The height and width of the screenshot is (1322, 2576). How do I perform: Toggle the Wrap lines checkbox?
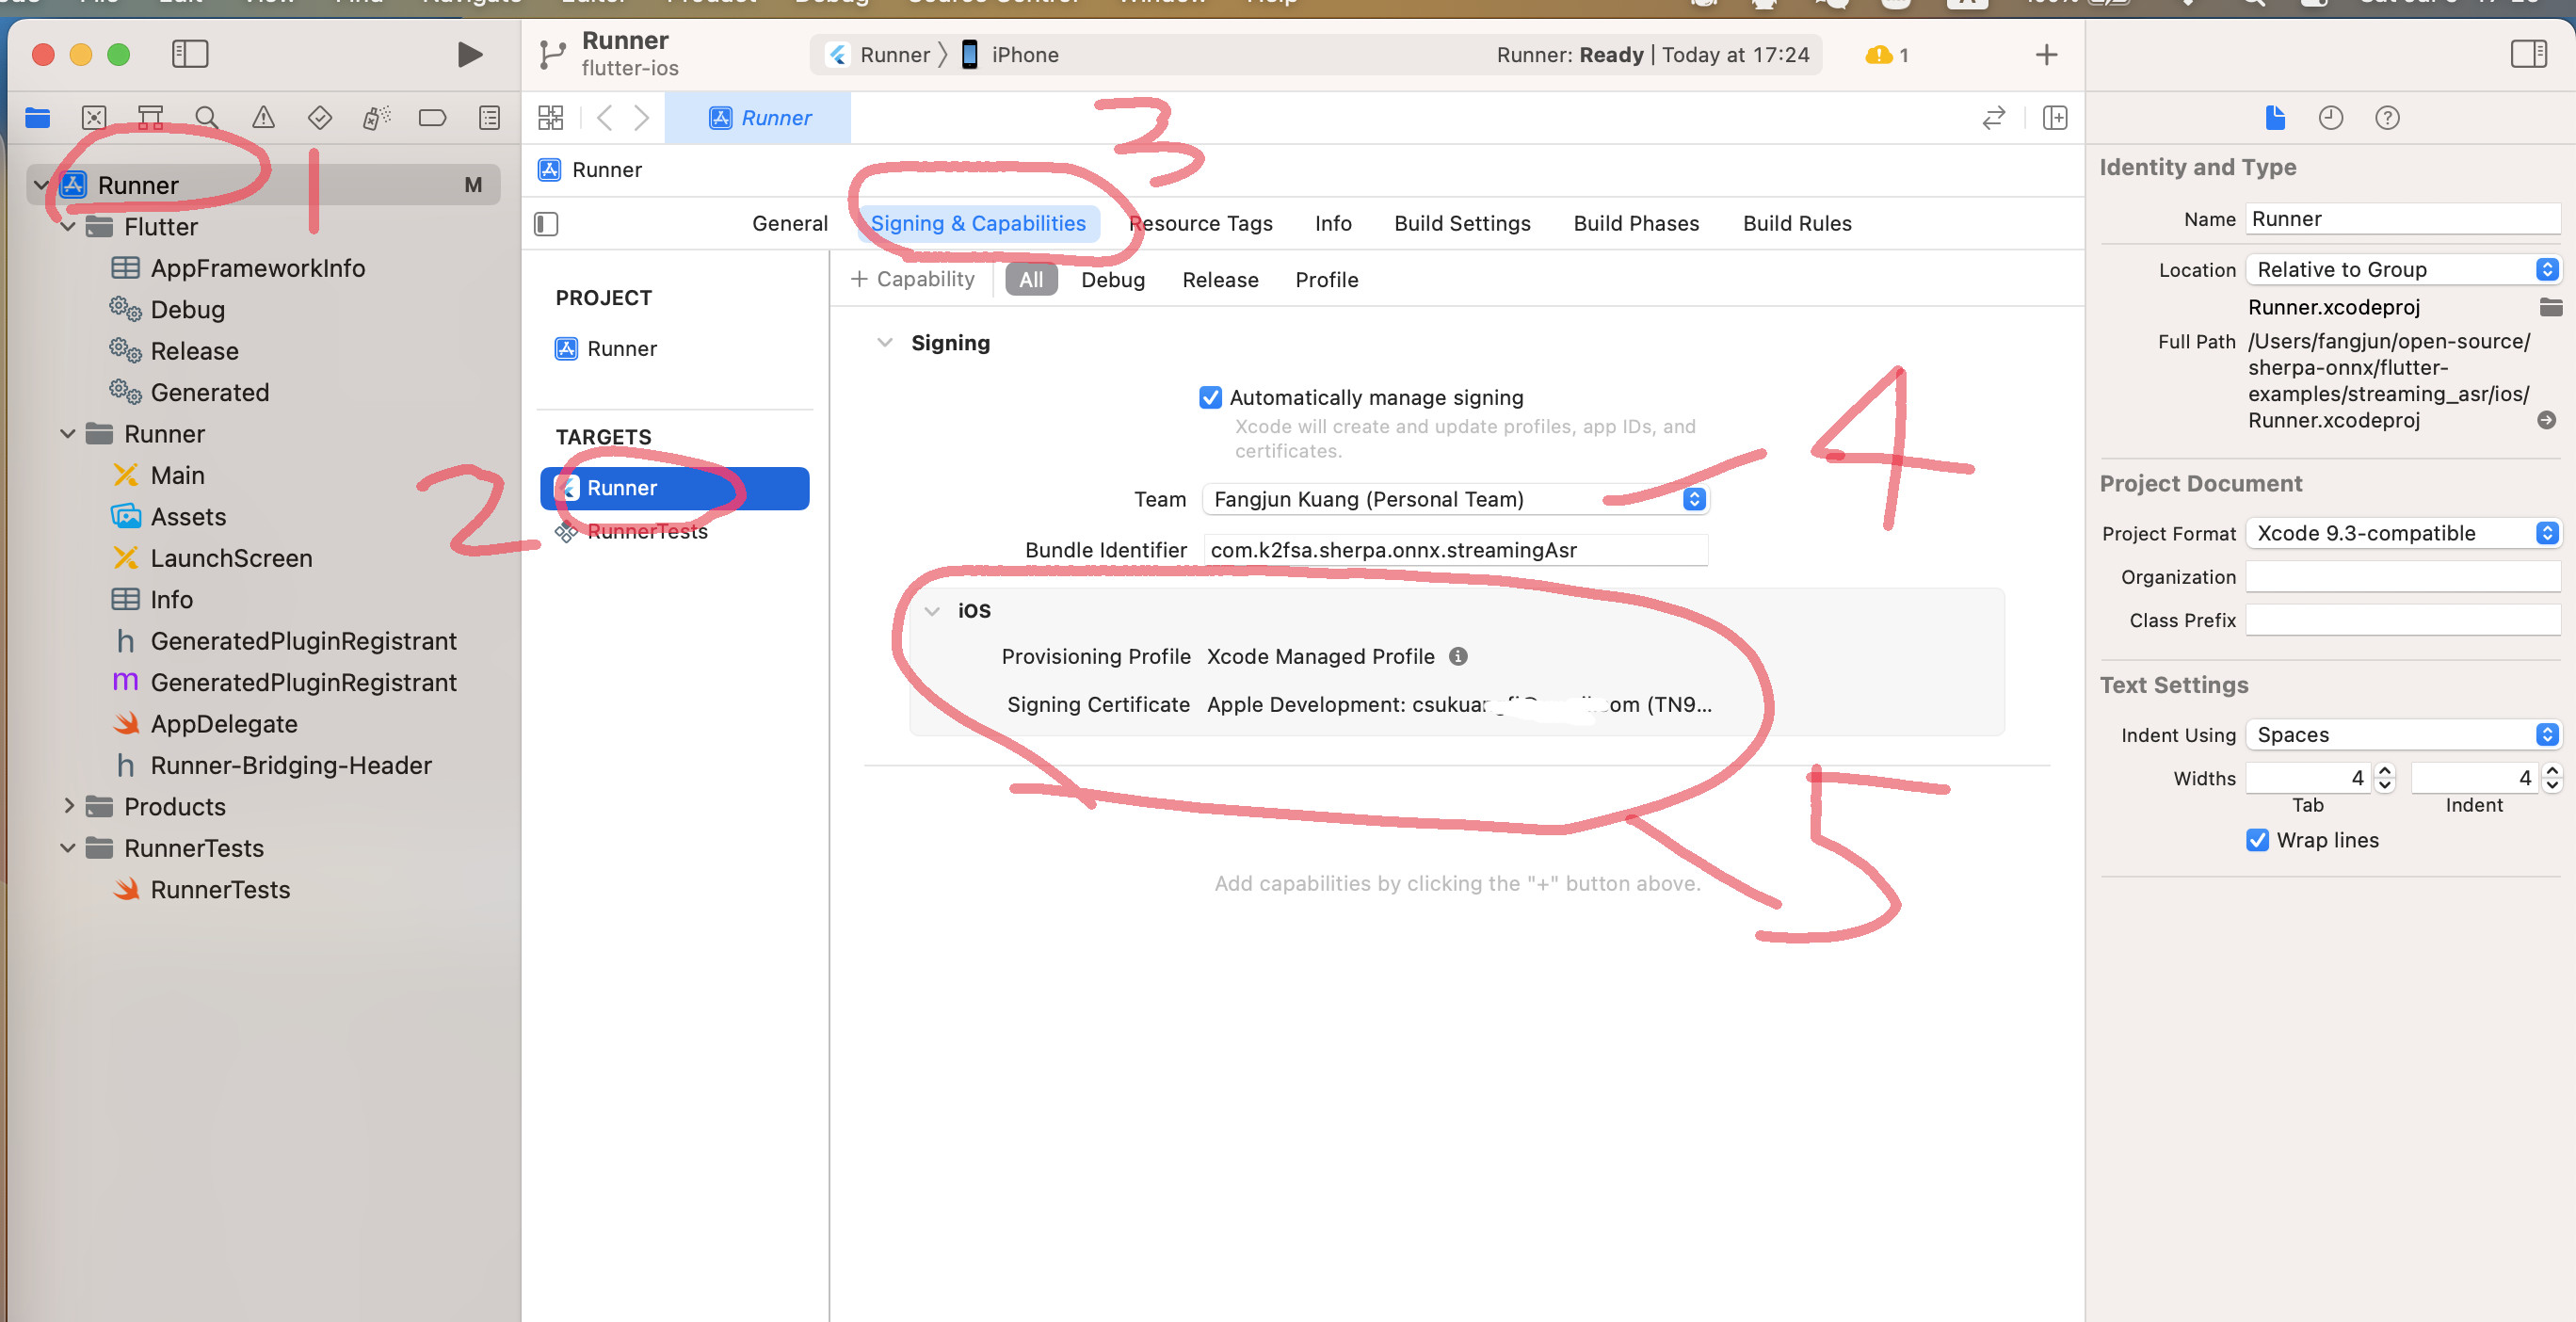pos(2257,840)
